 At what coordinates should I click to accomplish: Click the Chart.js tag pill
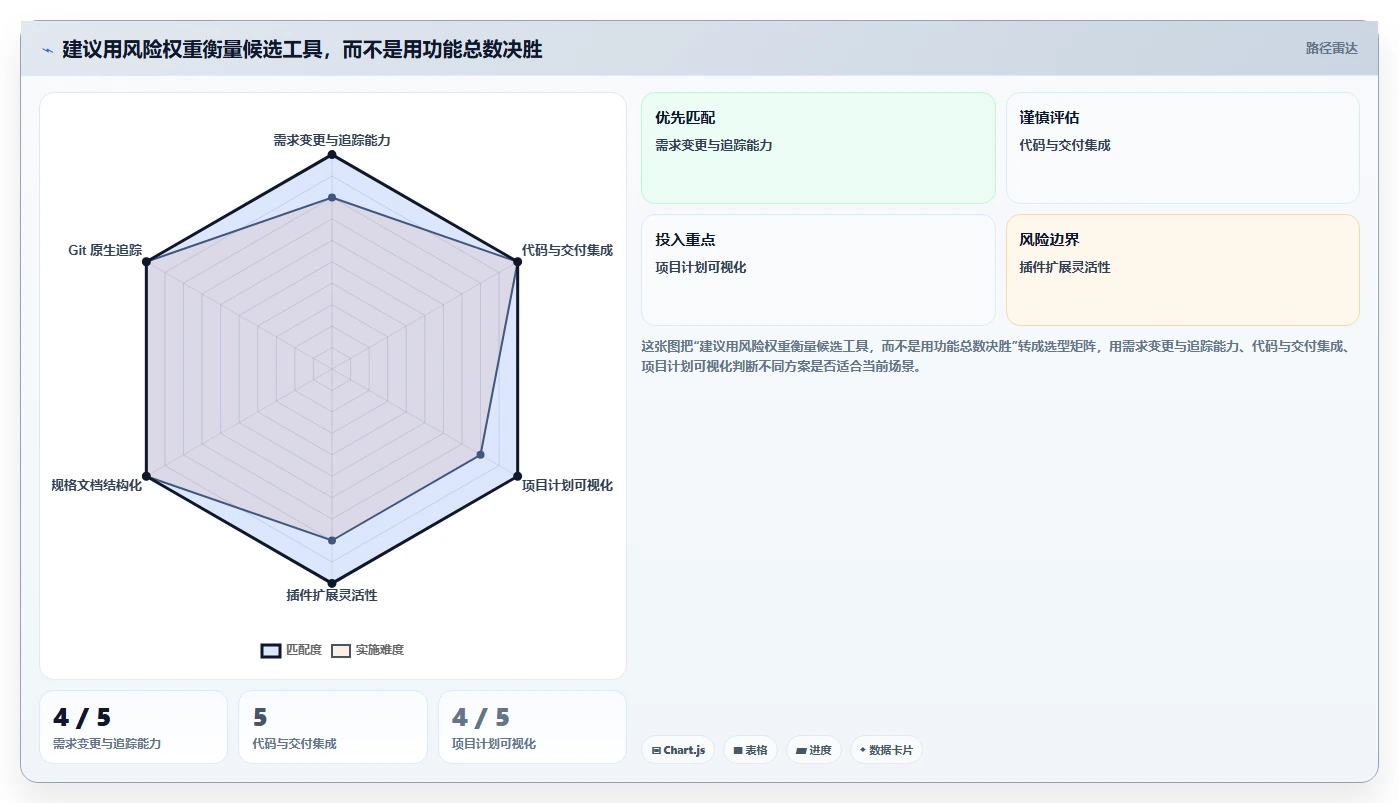point(678,750)
